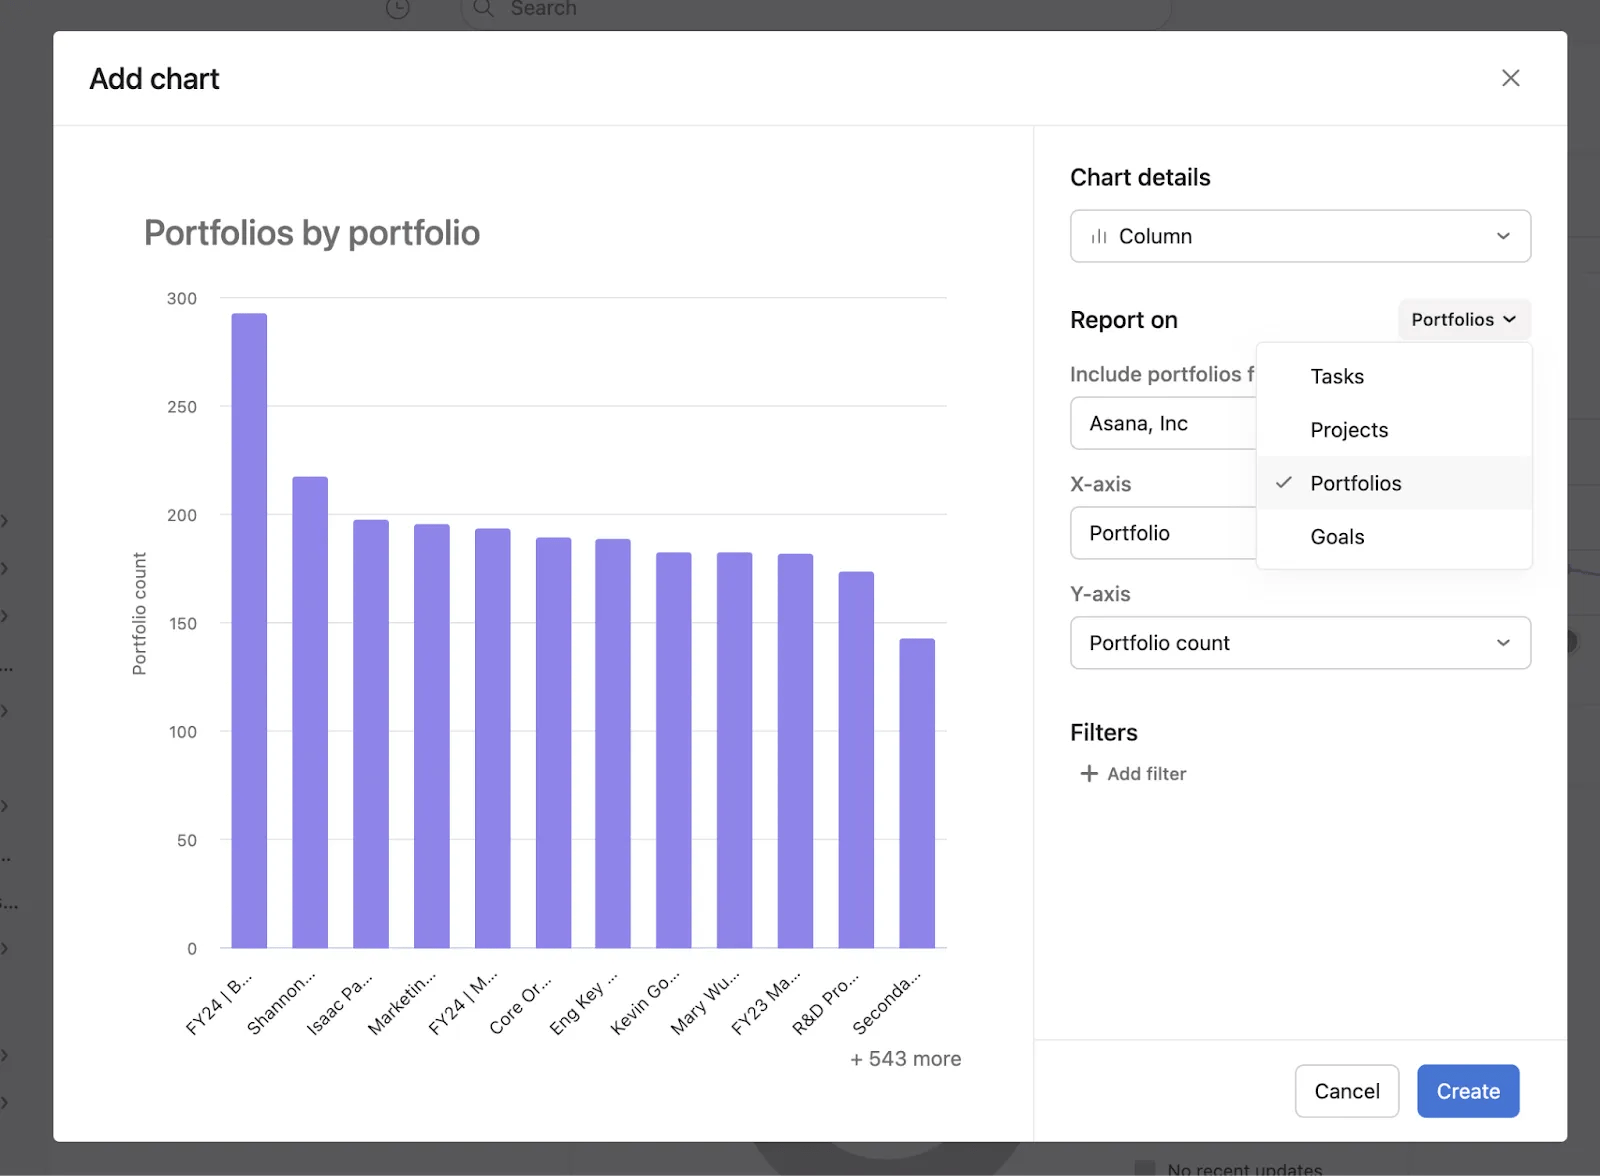Click the search magnifier icon
The image size is (1600, 1176).
point(483,8)
